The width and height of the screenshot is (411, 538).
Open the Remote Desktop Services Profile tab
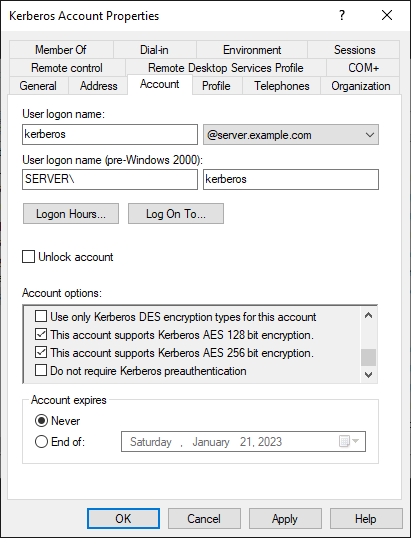[226, 68]
